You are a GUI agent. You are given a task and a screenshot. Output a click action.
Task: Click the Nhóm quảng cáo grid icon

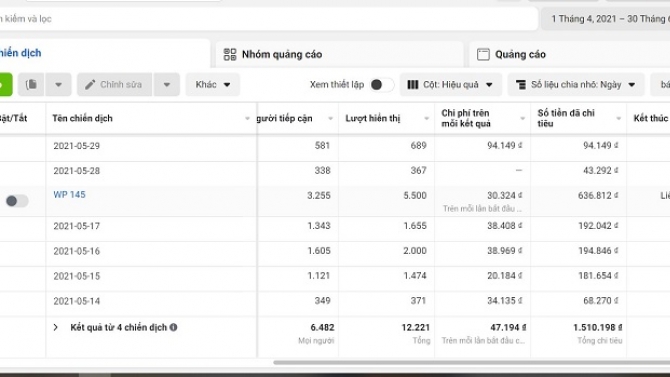[230, 54]
